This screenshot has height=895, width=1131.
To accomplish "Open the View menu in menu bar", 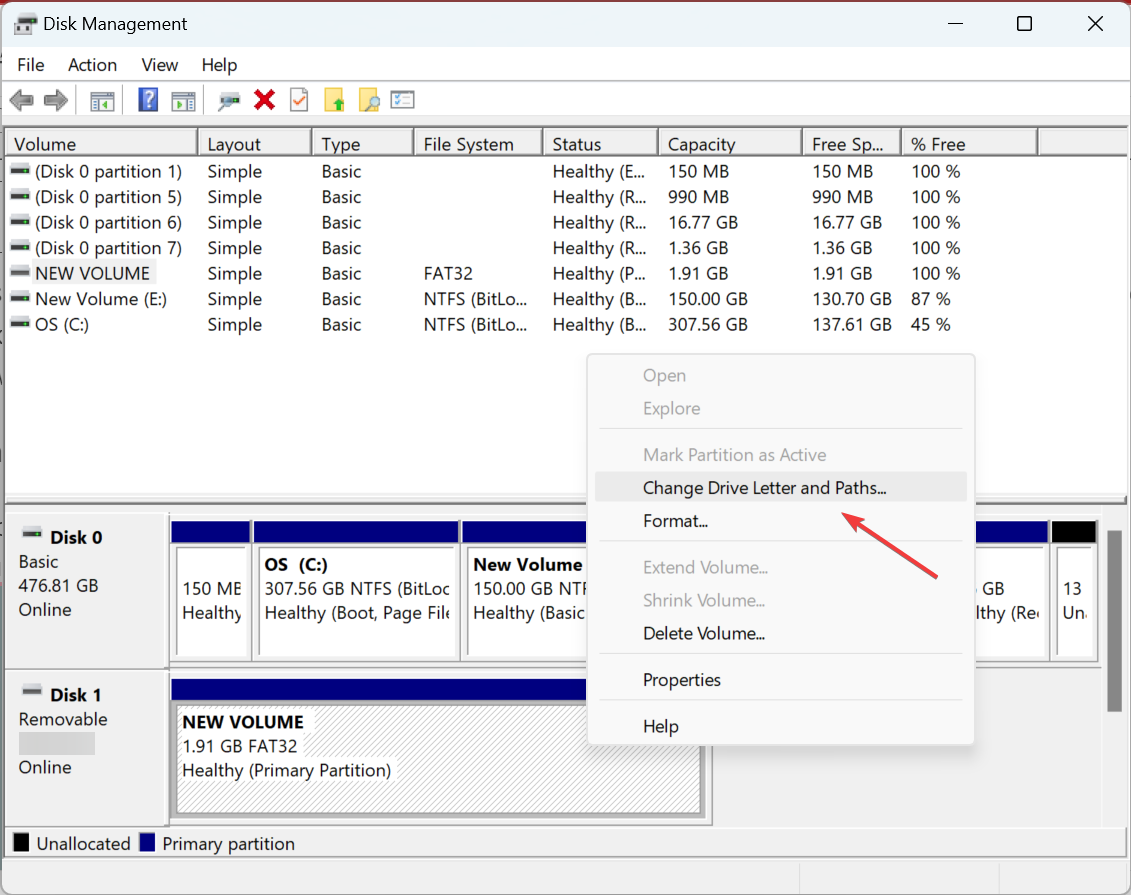I will 159,65.
